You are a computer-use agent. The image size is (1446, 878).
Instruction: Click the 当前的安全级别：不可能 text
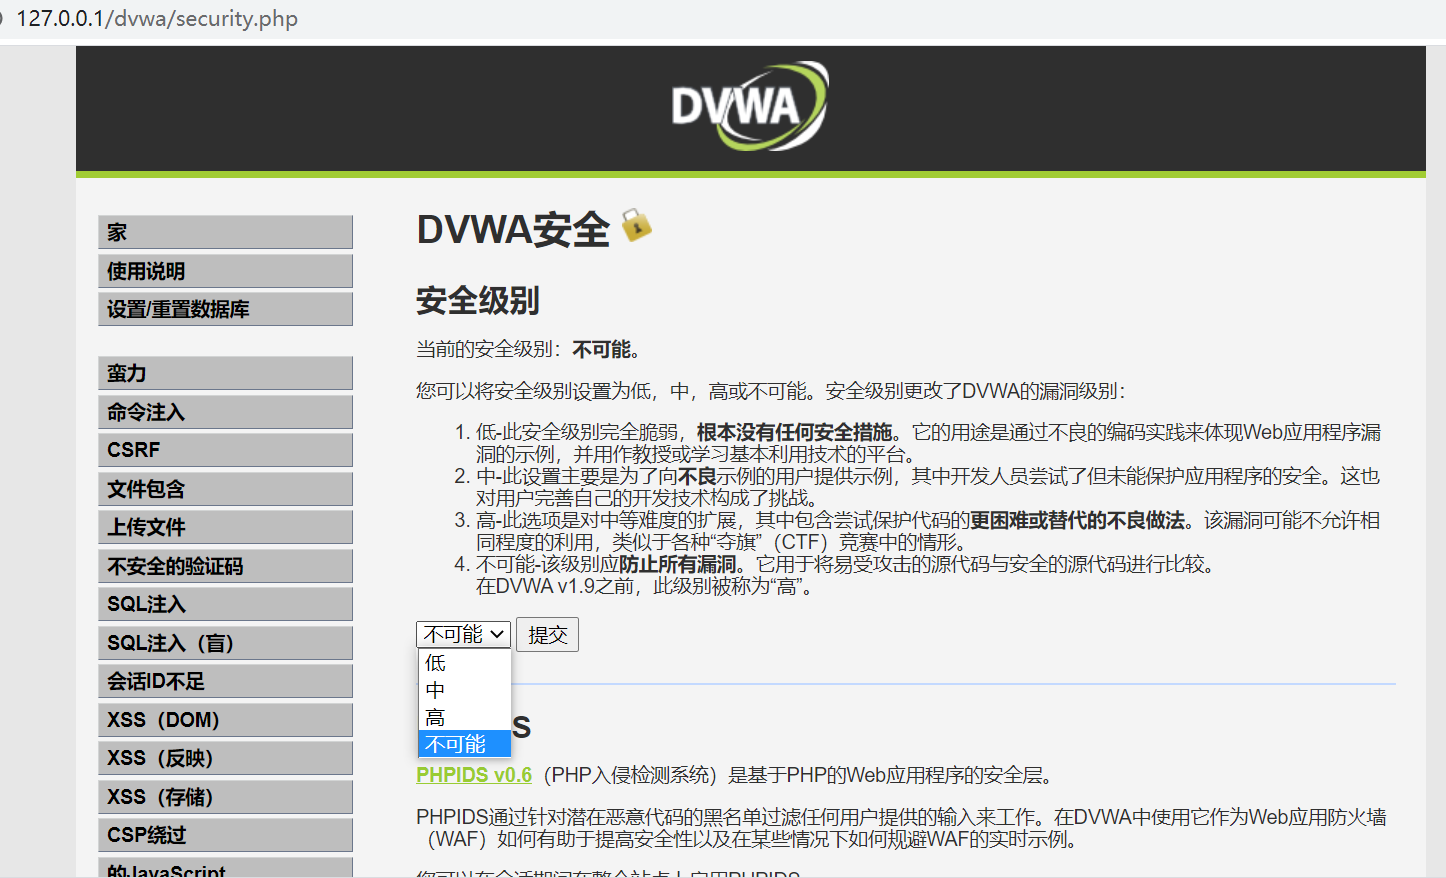tap(528, 350)
